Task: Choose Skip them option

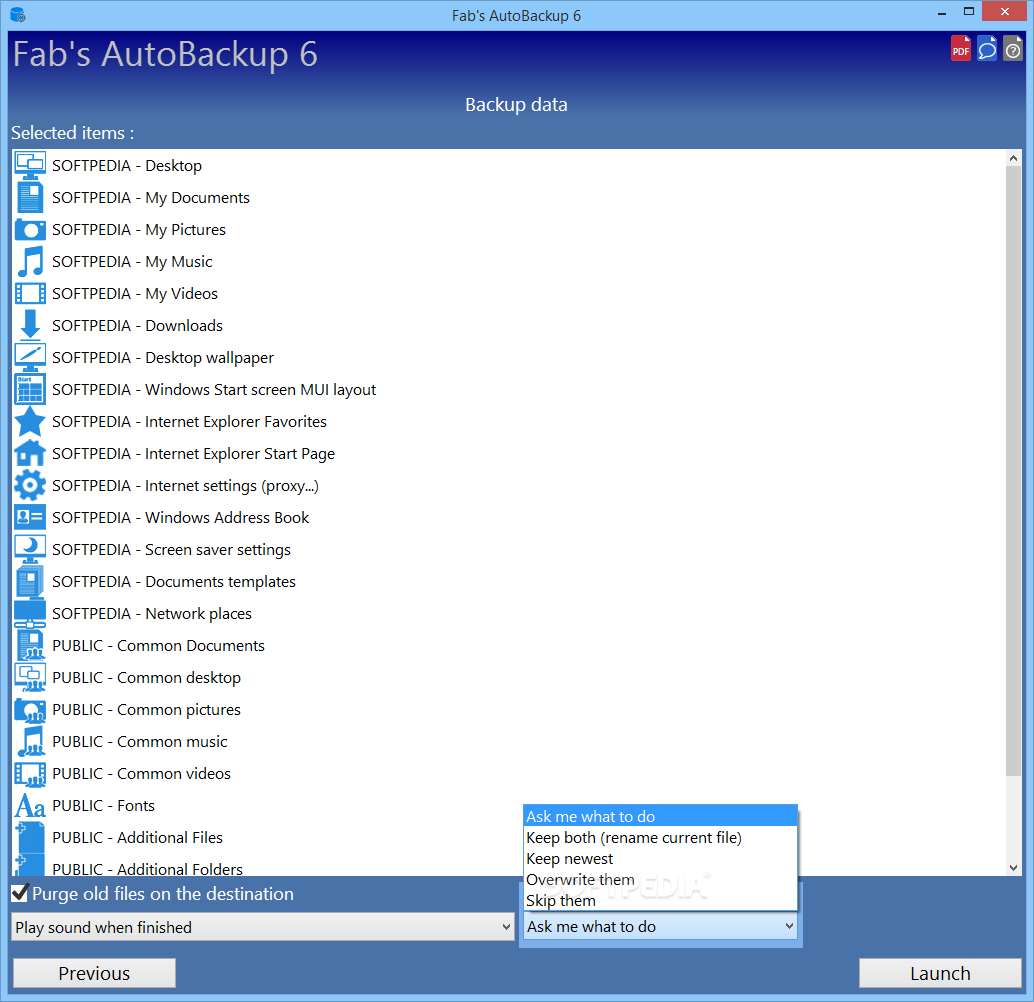Action: click(660, 900)
